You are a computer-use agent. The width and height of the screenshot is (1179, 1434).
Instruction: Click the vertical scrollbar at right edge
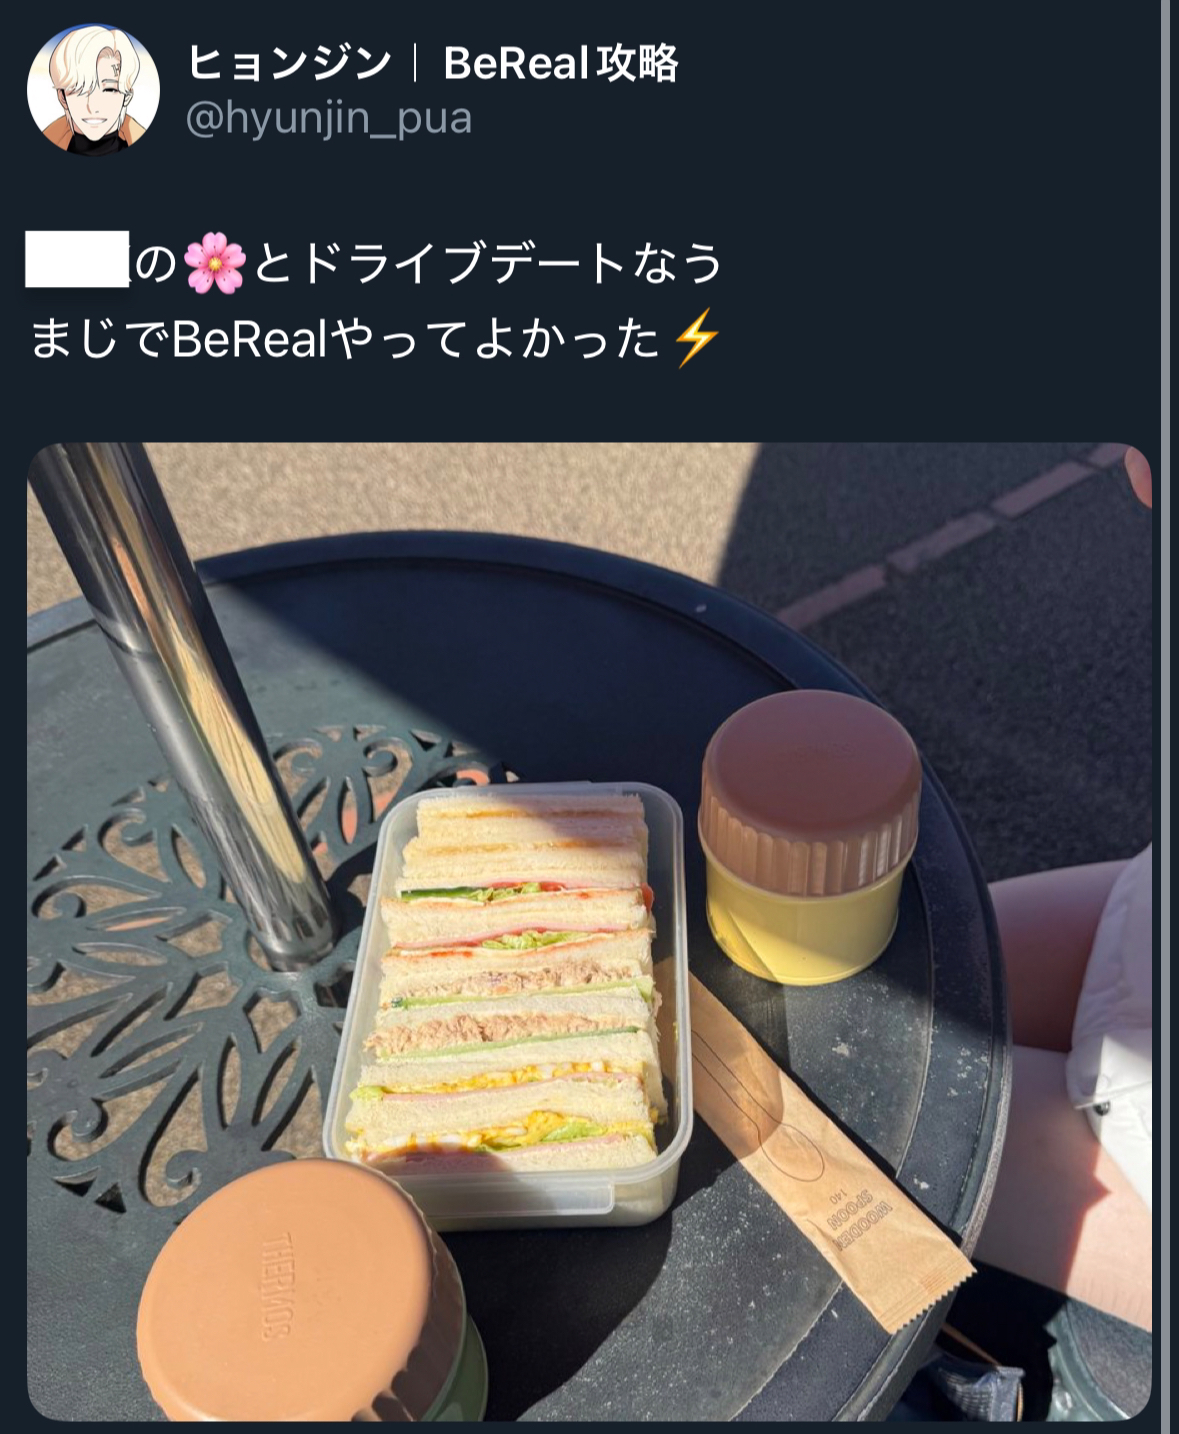tap(1165, 717)
